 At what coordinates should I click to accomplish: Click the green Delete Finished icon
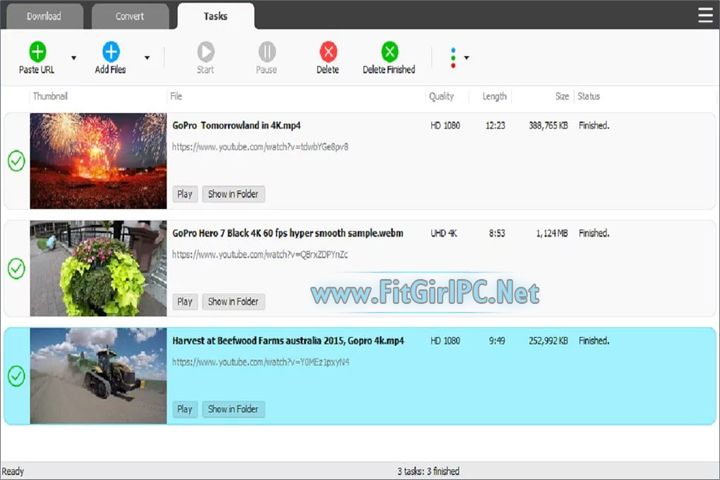389,51
